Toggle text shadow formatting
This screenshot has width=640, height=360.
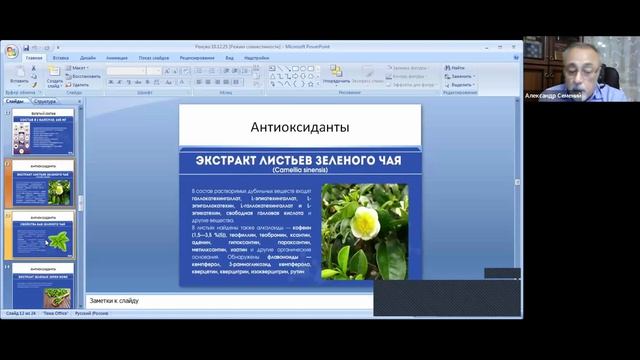click(147, 82)
